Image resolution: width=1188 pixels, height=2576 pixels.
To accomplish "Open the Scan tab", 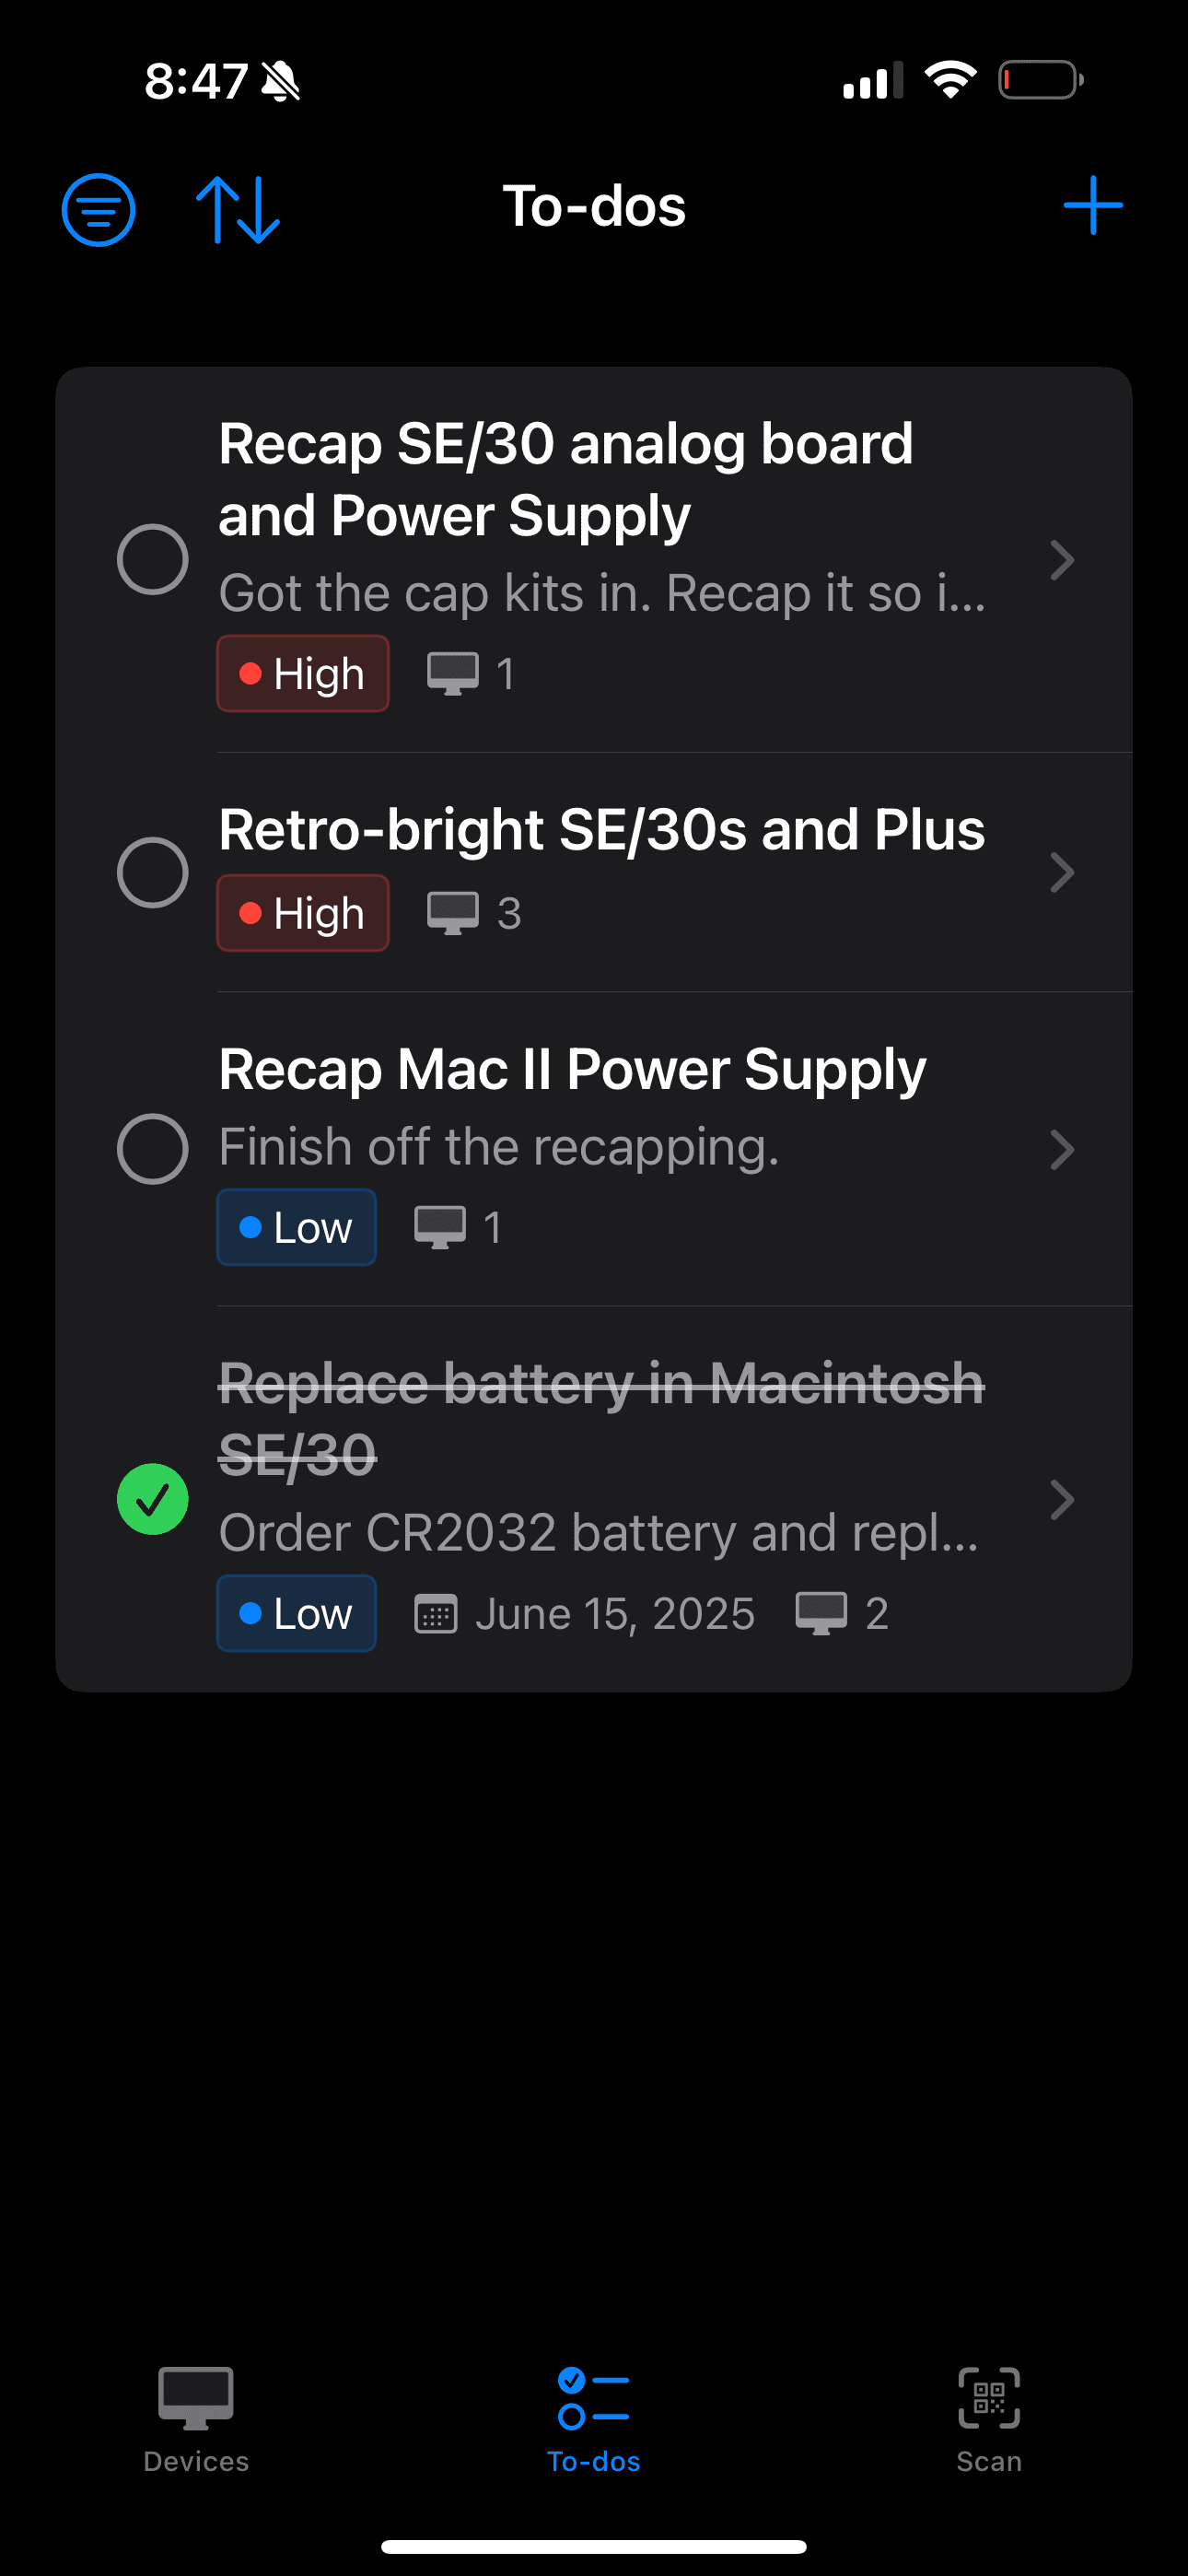I will tap(988, 2418).
